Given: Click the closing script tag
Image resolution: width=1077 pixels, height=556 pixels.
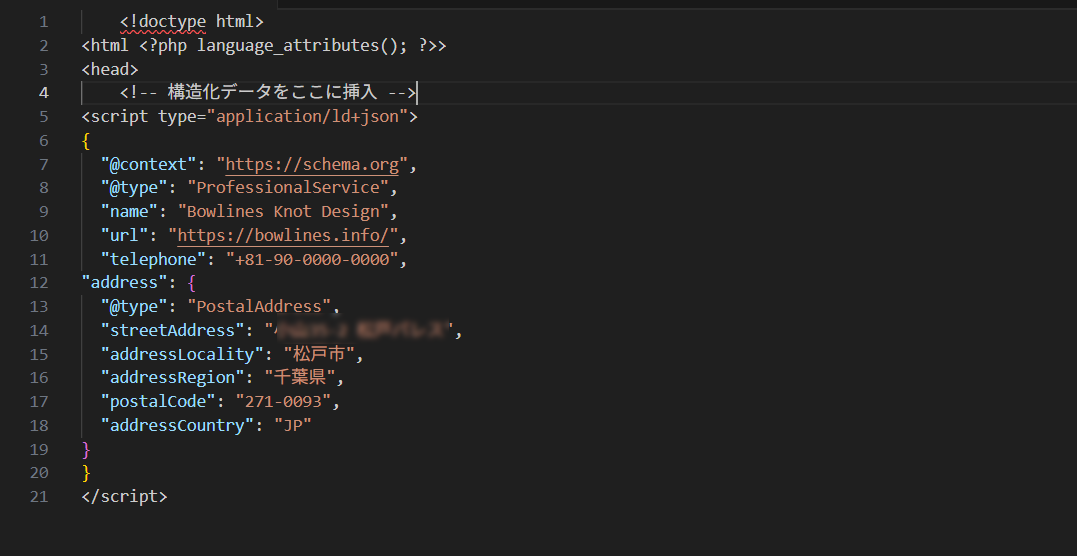Looking at the screenshot, I should coord(124,496).
